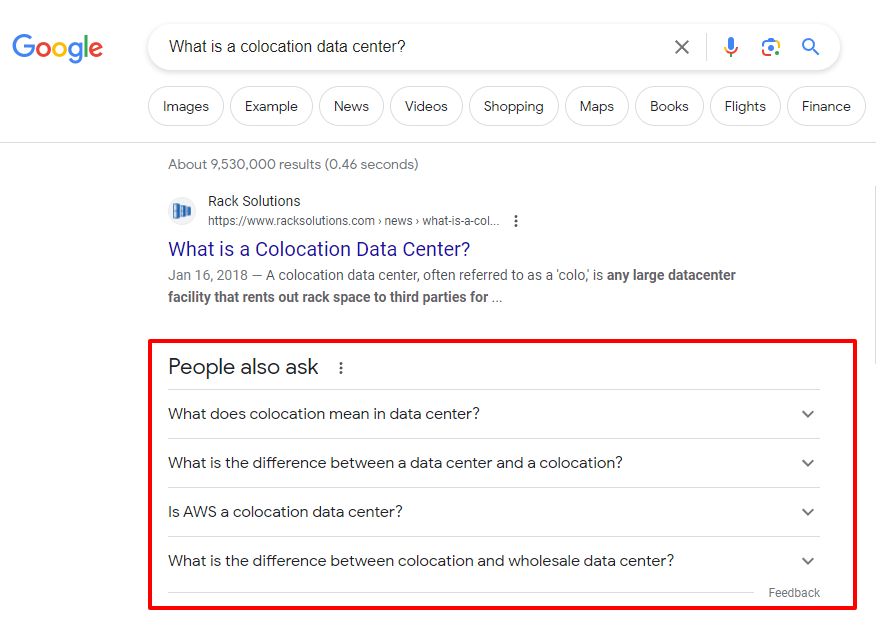This screenshot has width=876, height=617.
Task: Clear the search query with the X icon
Action: (x=682, y=47)
